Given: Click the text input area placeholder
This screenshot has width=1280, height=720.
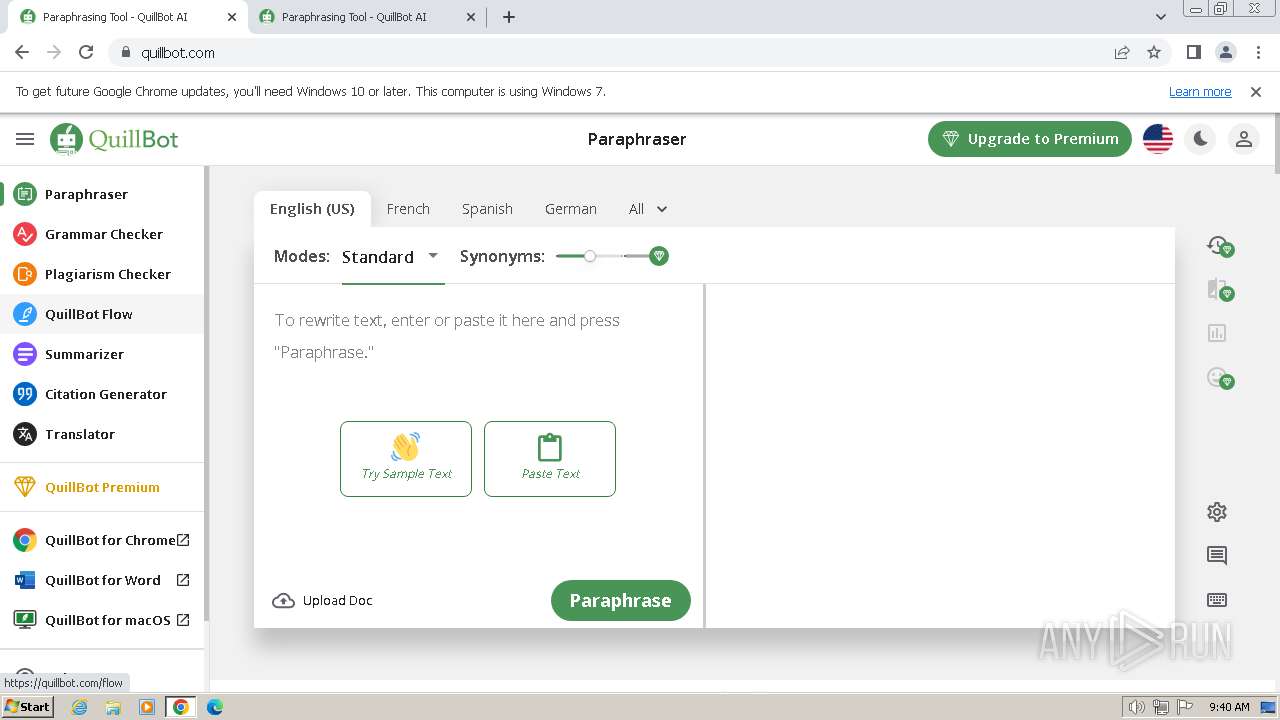Looking at the screenshot, I should (447, 336).
